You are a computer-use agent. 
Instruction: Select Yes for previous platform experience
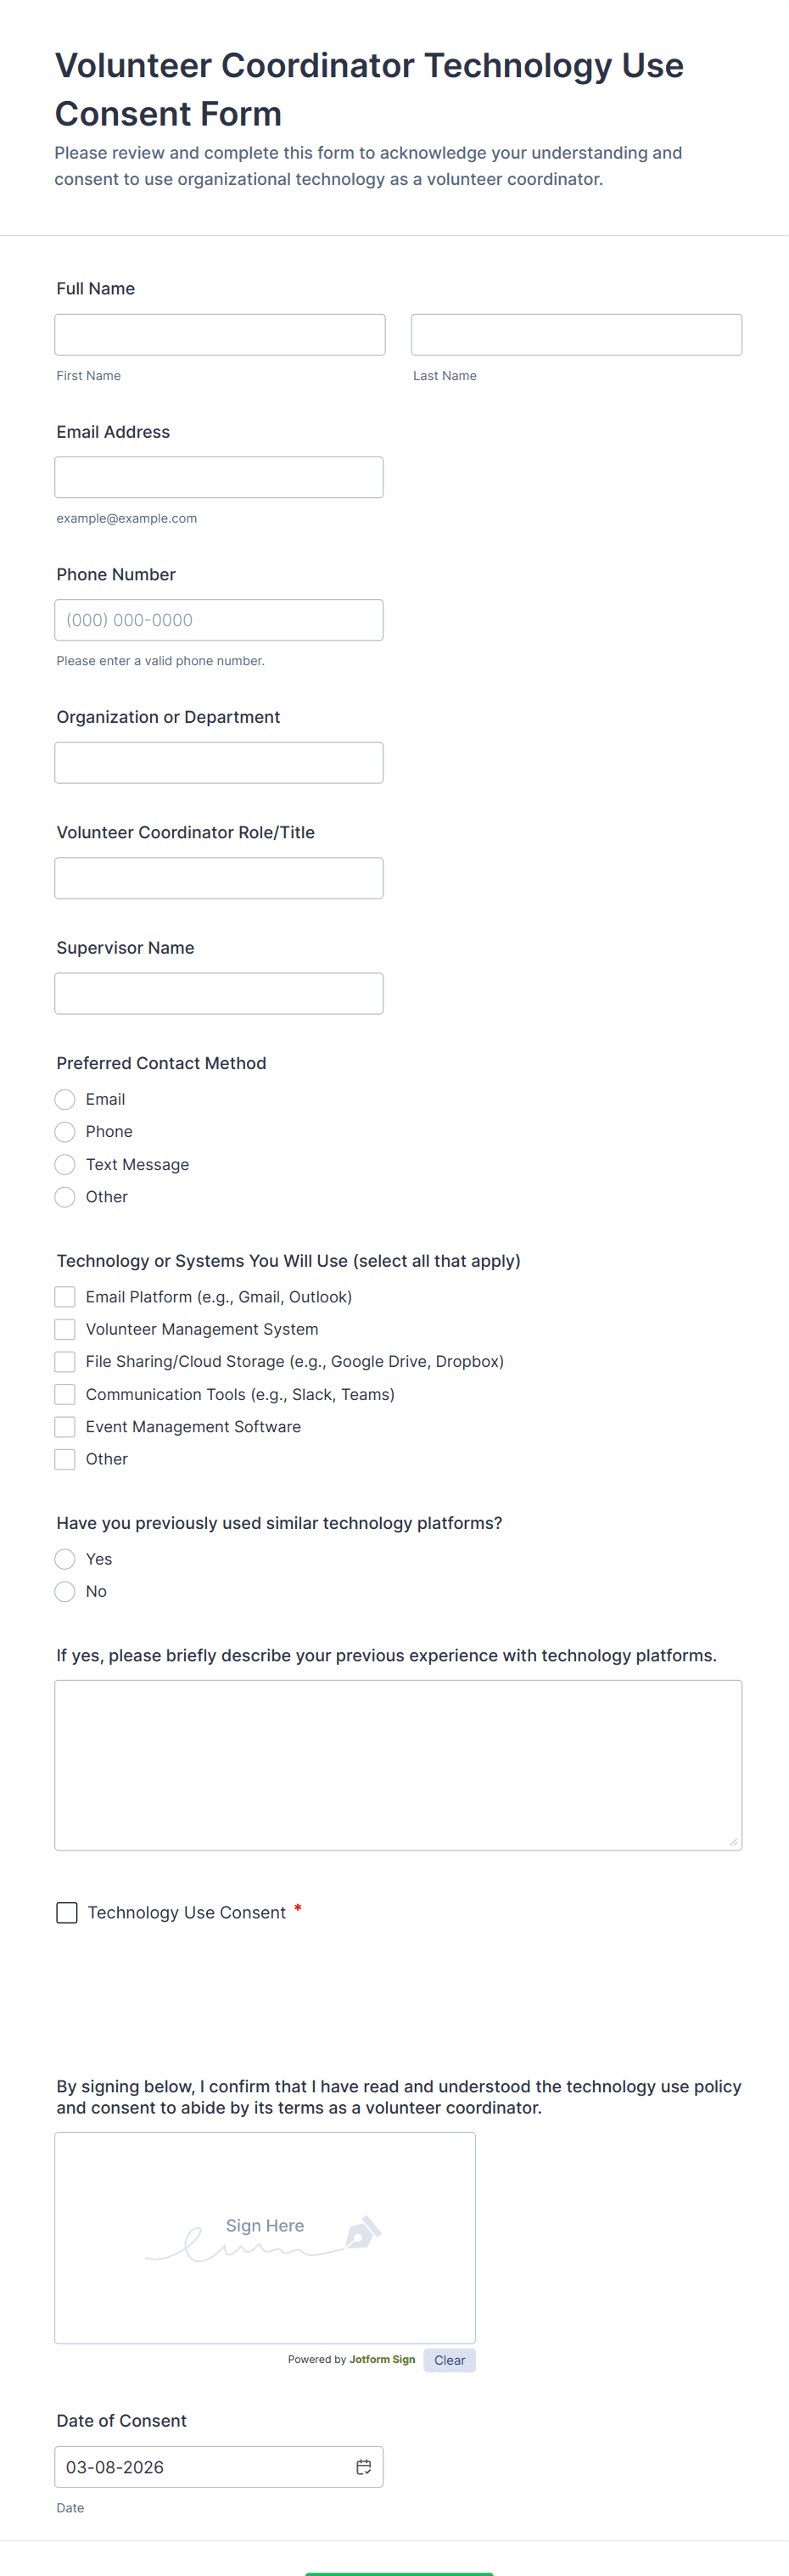coord(65,1559)
